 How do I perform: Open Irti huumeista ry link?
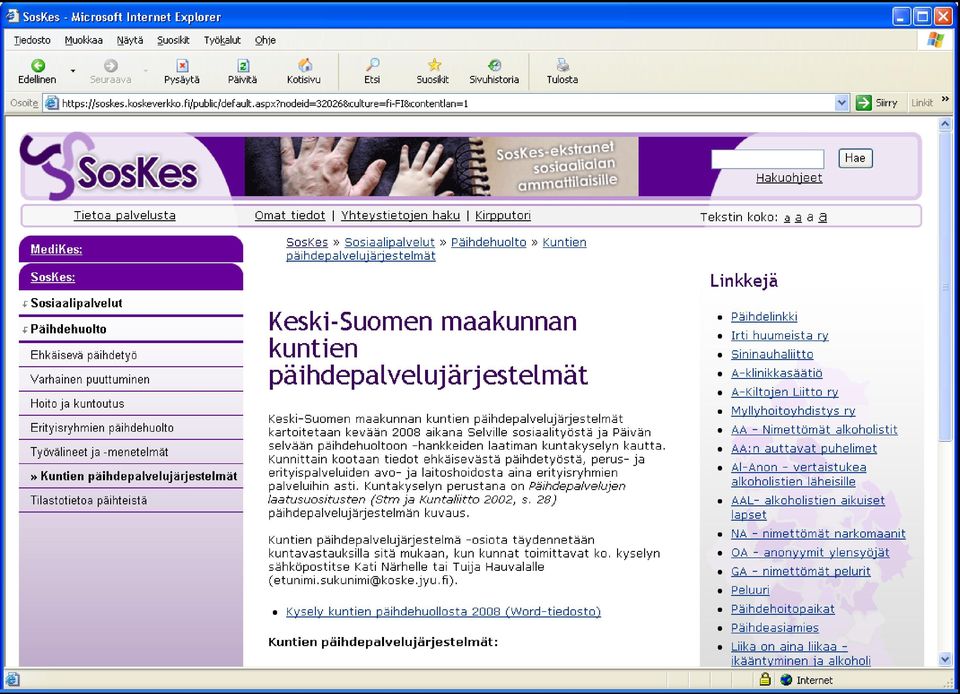click(779, 335)
